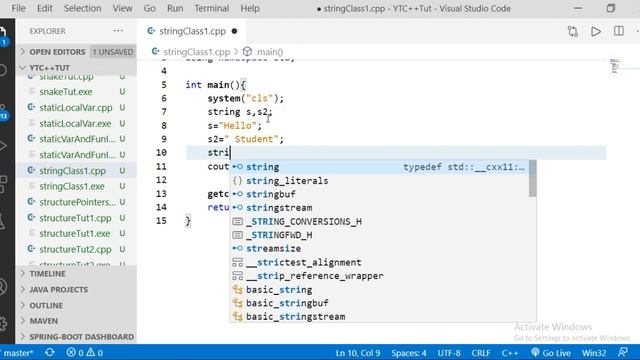This screenshot has height=360, width=640.
Task: Open the View menu
Action: coord(122,8)
